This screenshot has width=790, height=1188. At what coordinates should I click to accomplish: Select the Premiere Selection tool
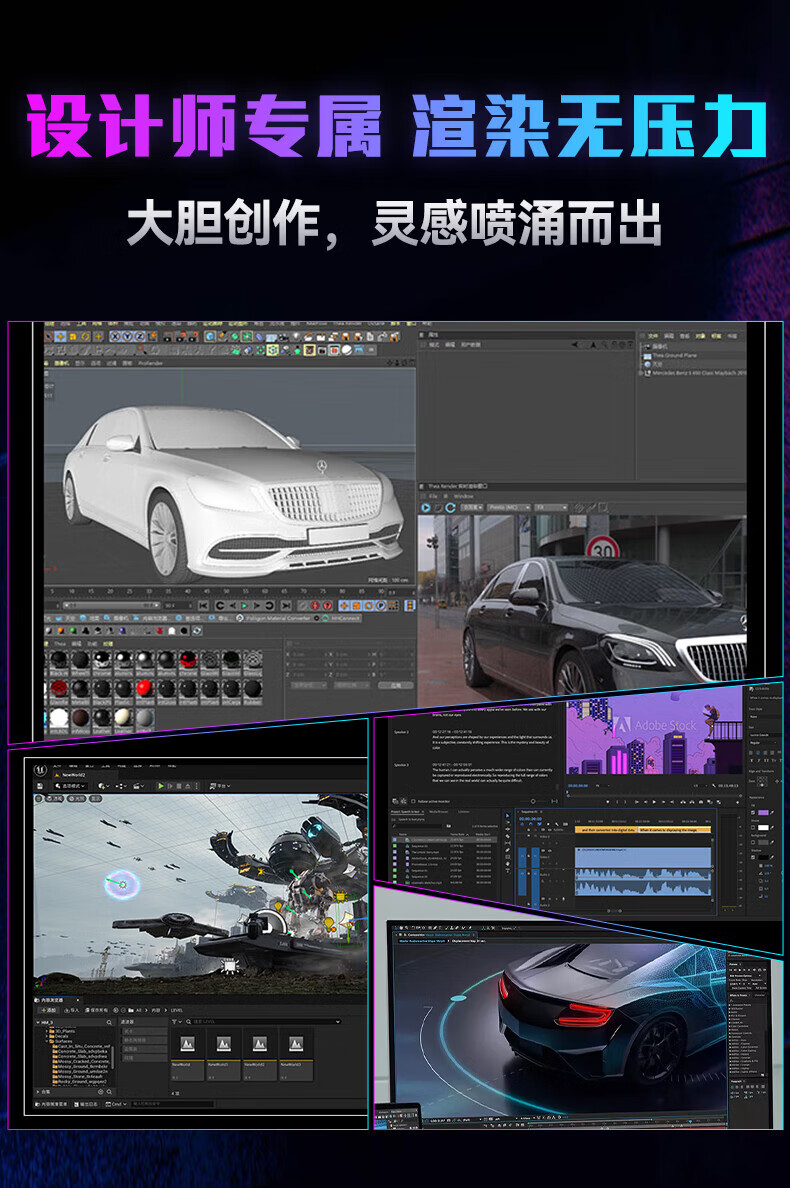tap(507, 816)
